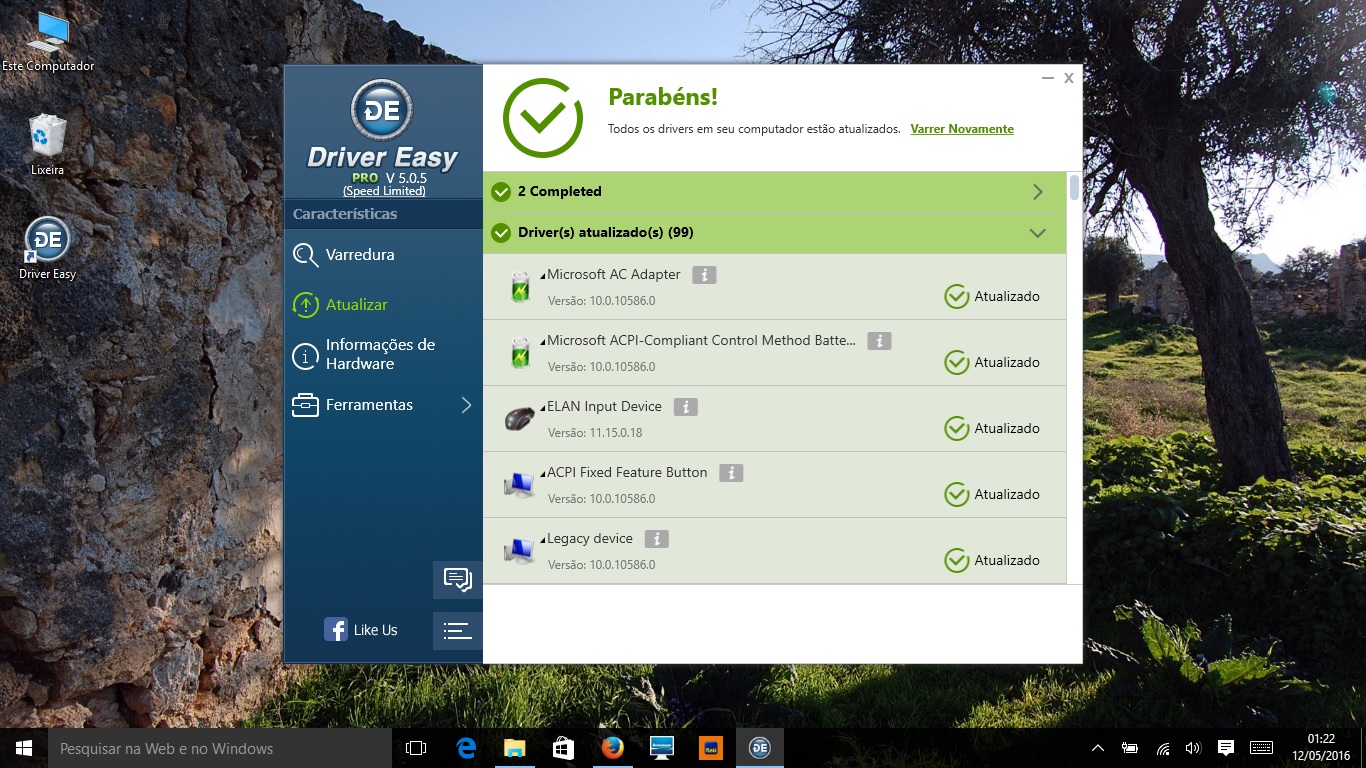This screenshot has height=768, width=1366.
Task: Open Lixeira recycle bin desktop icon
Action: 47,145
